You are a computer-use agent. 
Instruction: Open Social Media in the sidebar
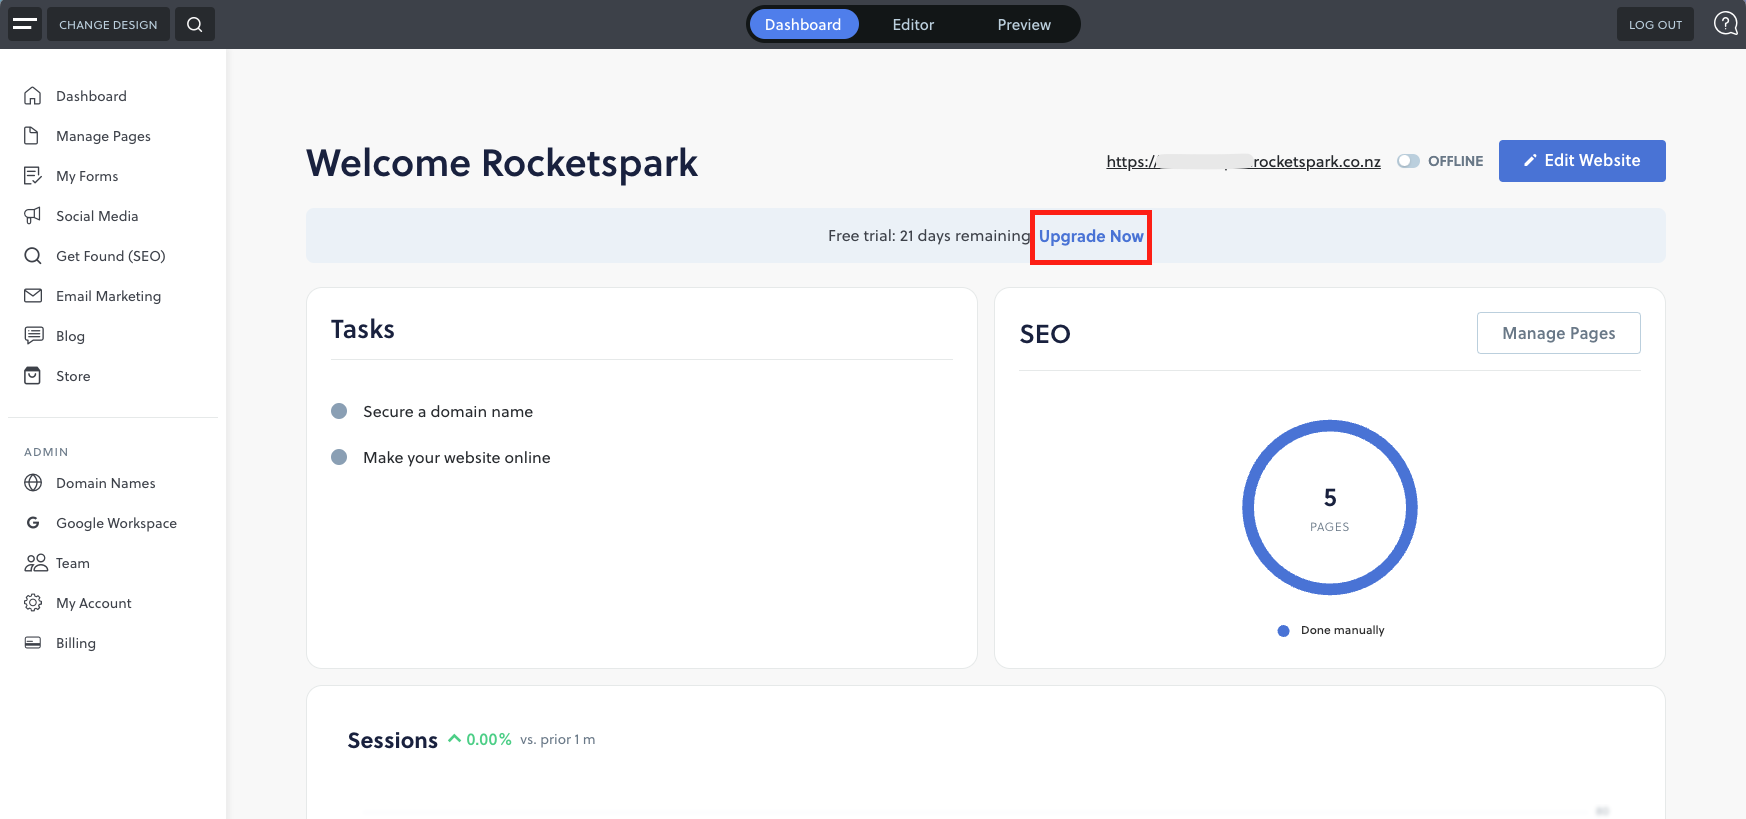pos(97,216)
